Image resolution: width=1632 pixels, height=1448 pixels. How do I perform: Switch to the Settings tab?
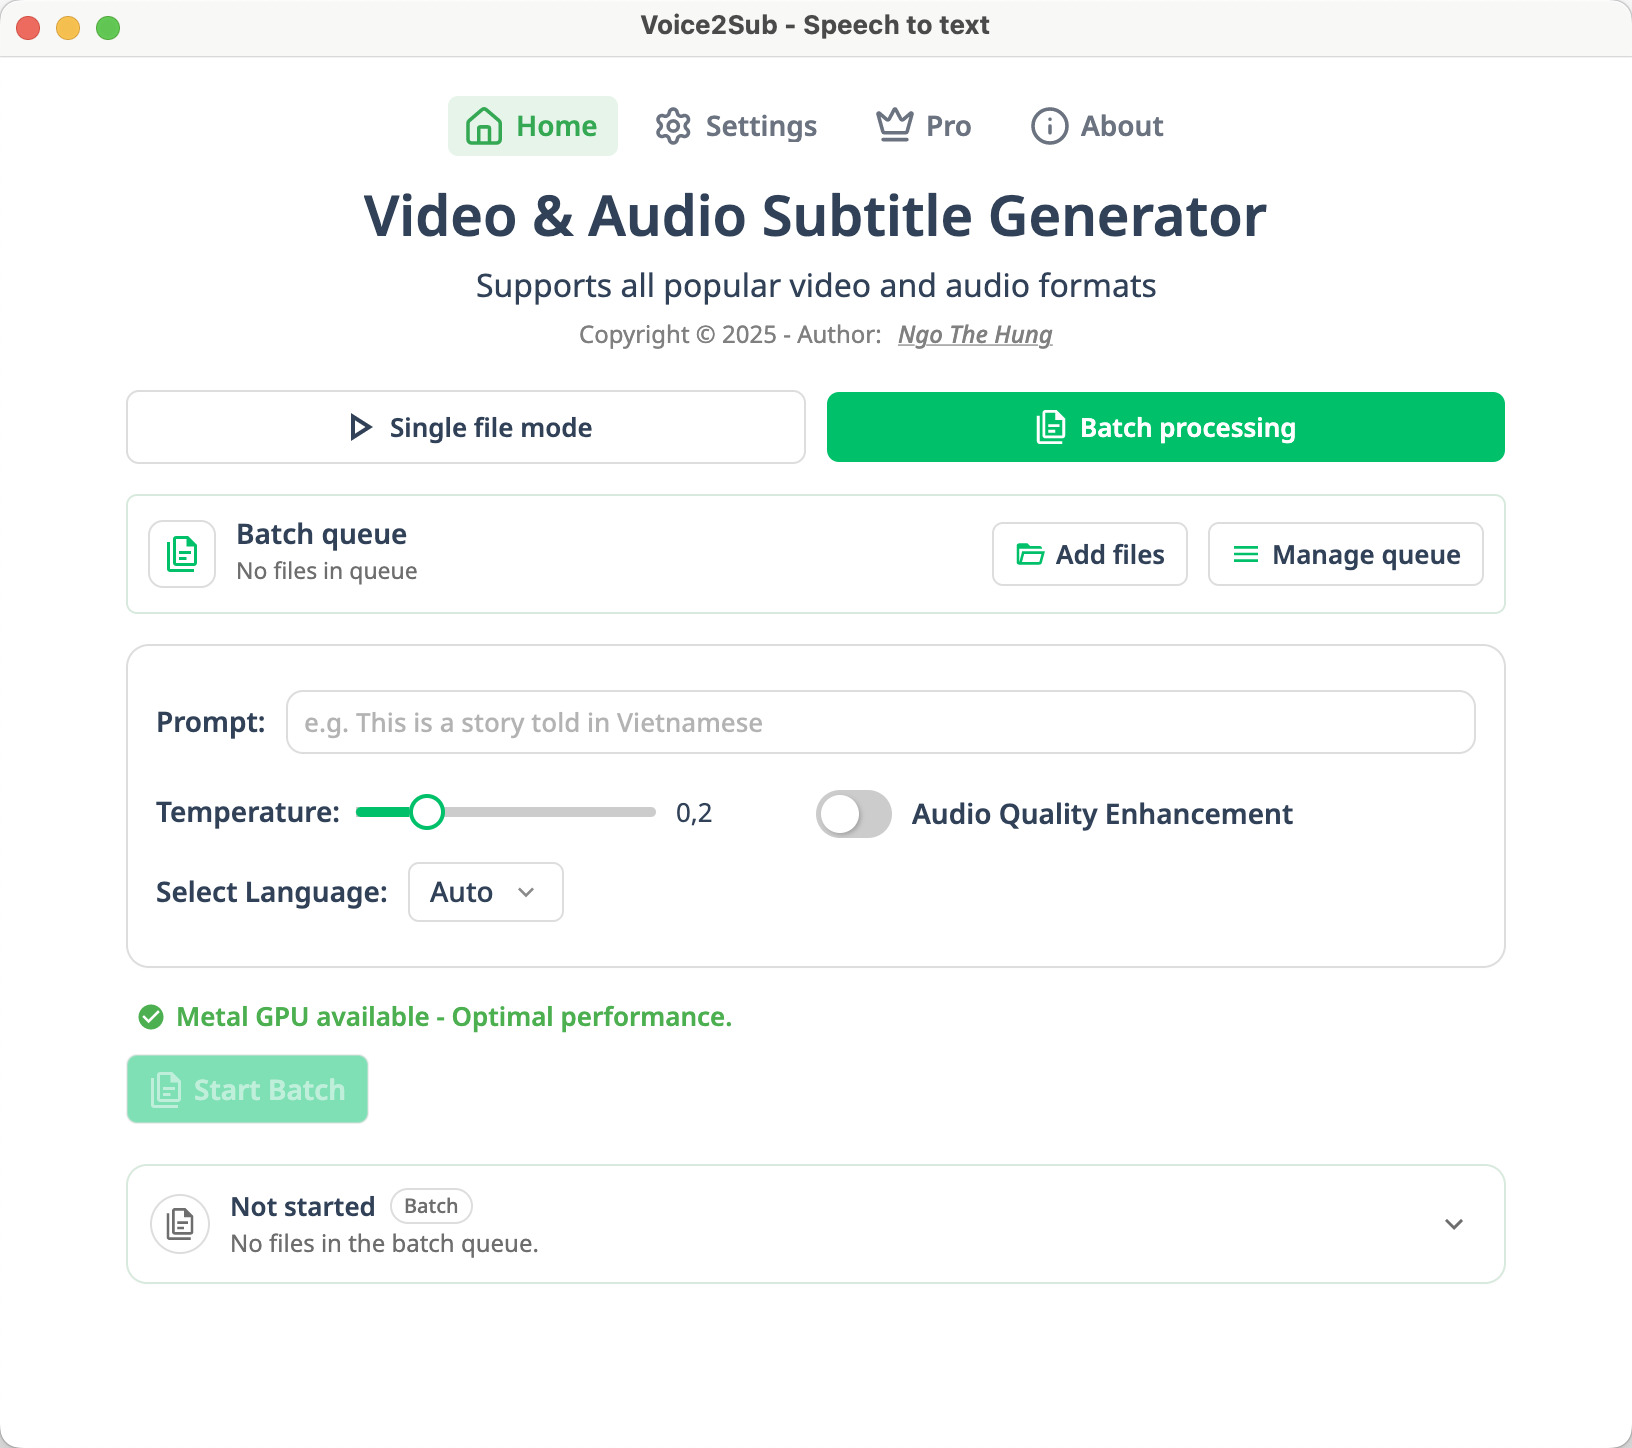pyautogui.click(x=736, y=126)
